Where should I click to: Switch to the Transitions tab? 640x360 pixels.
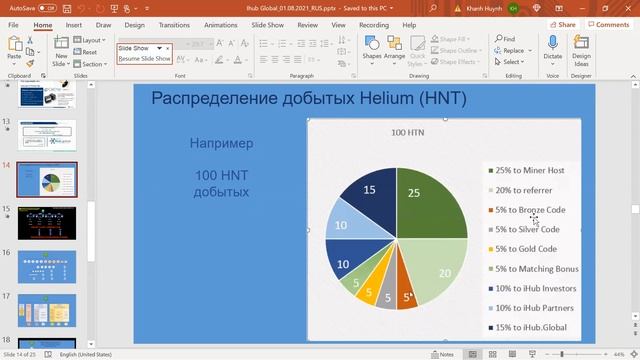click(x=174, y=25)
